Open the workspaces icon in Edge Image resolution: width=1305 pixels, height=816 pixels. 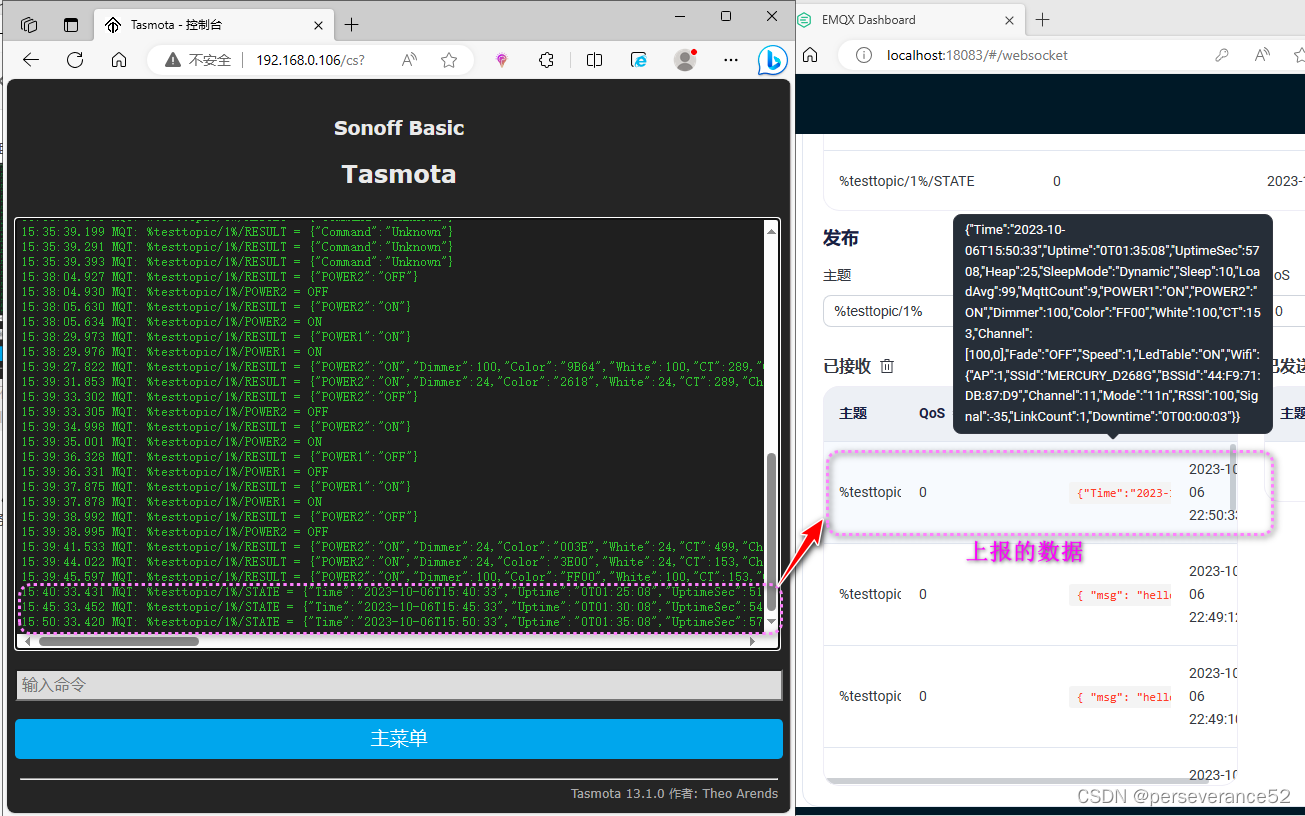pos(29,25)
